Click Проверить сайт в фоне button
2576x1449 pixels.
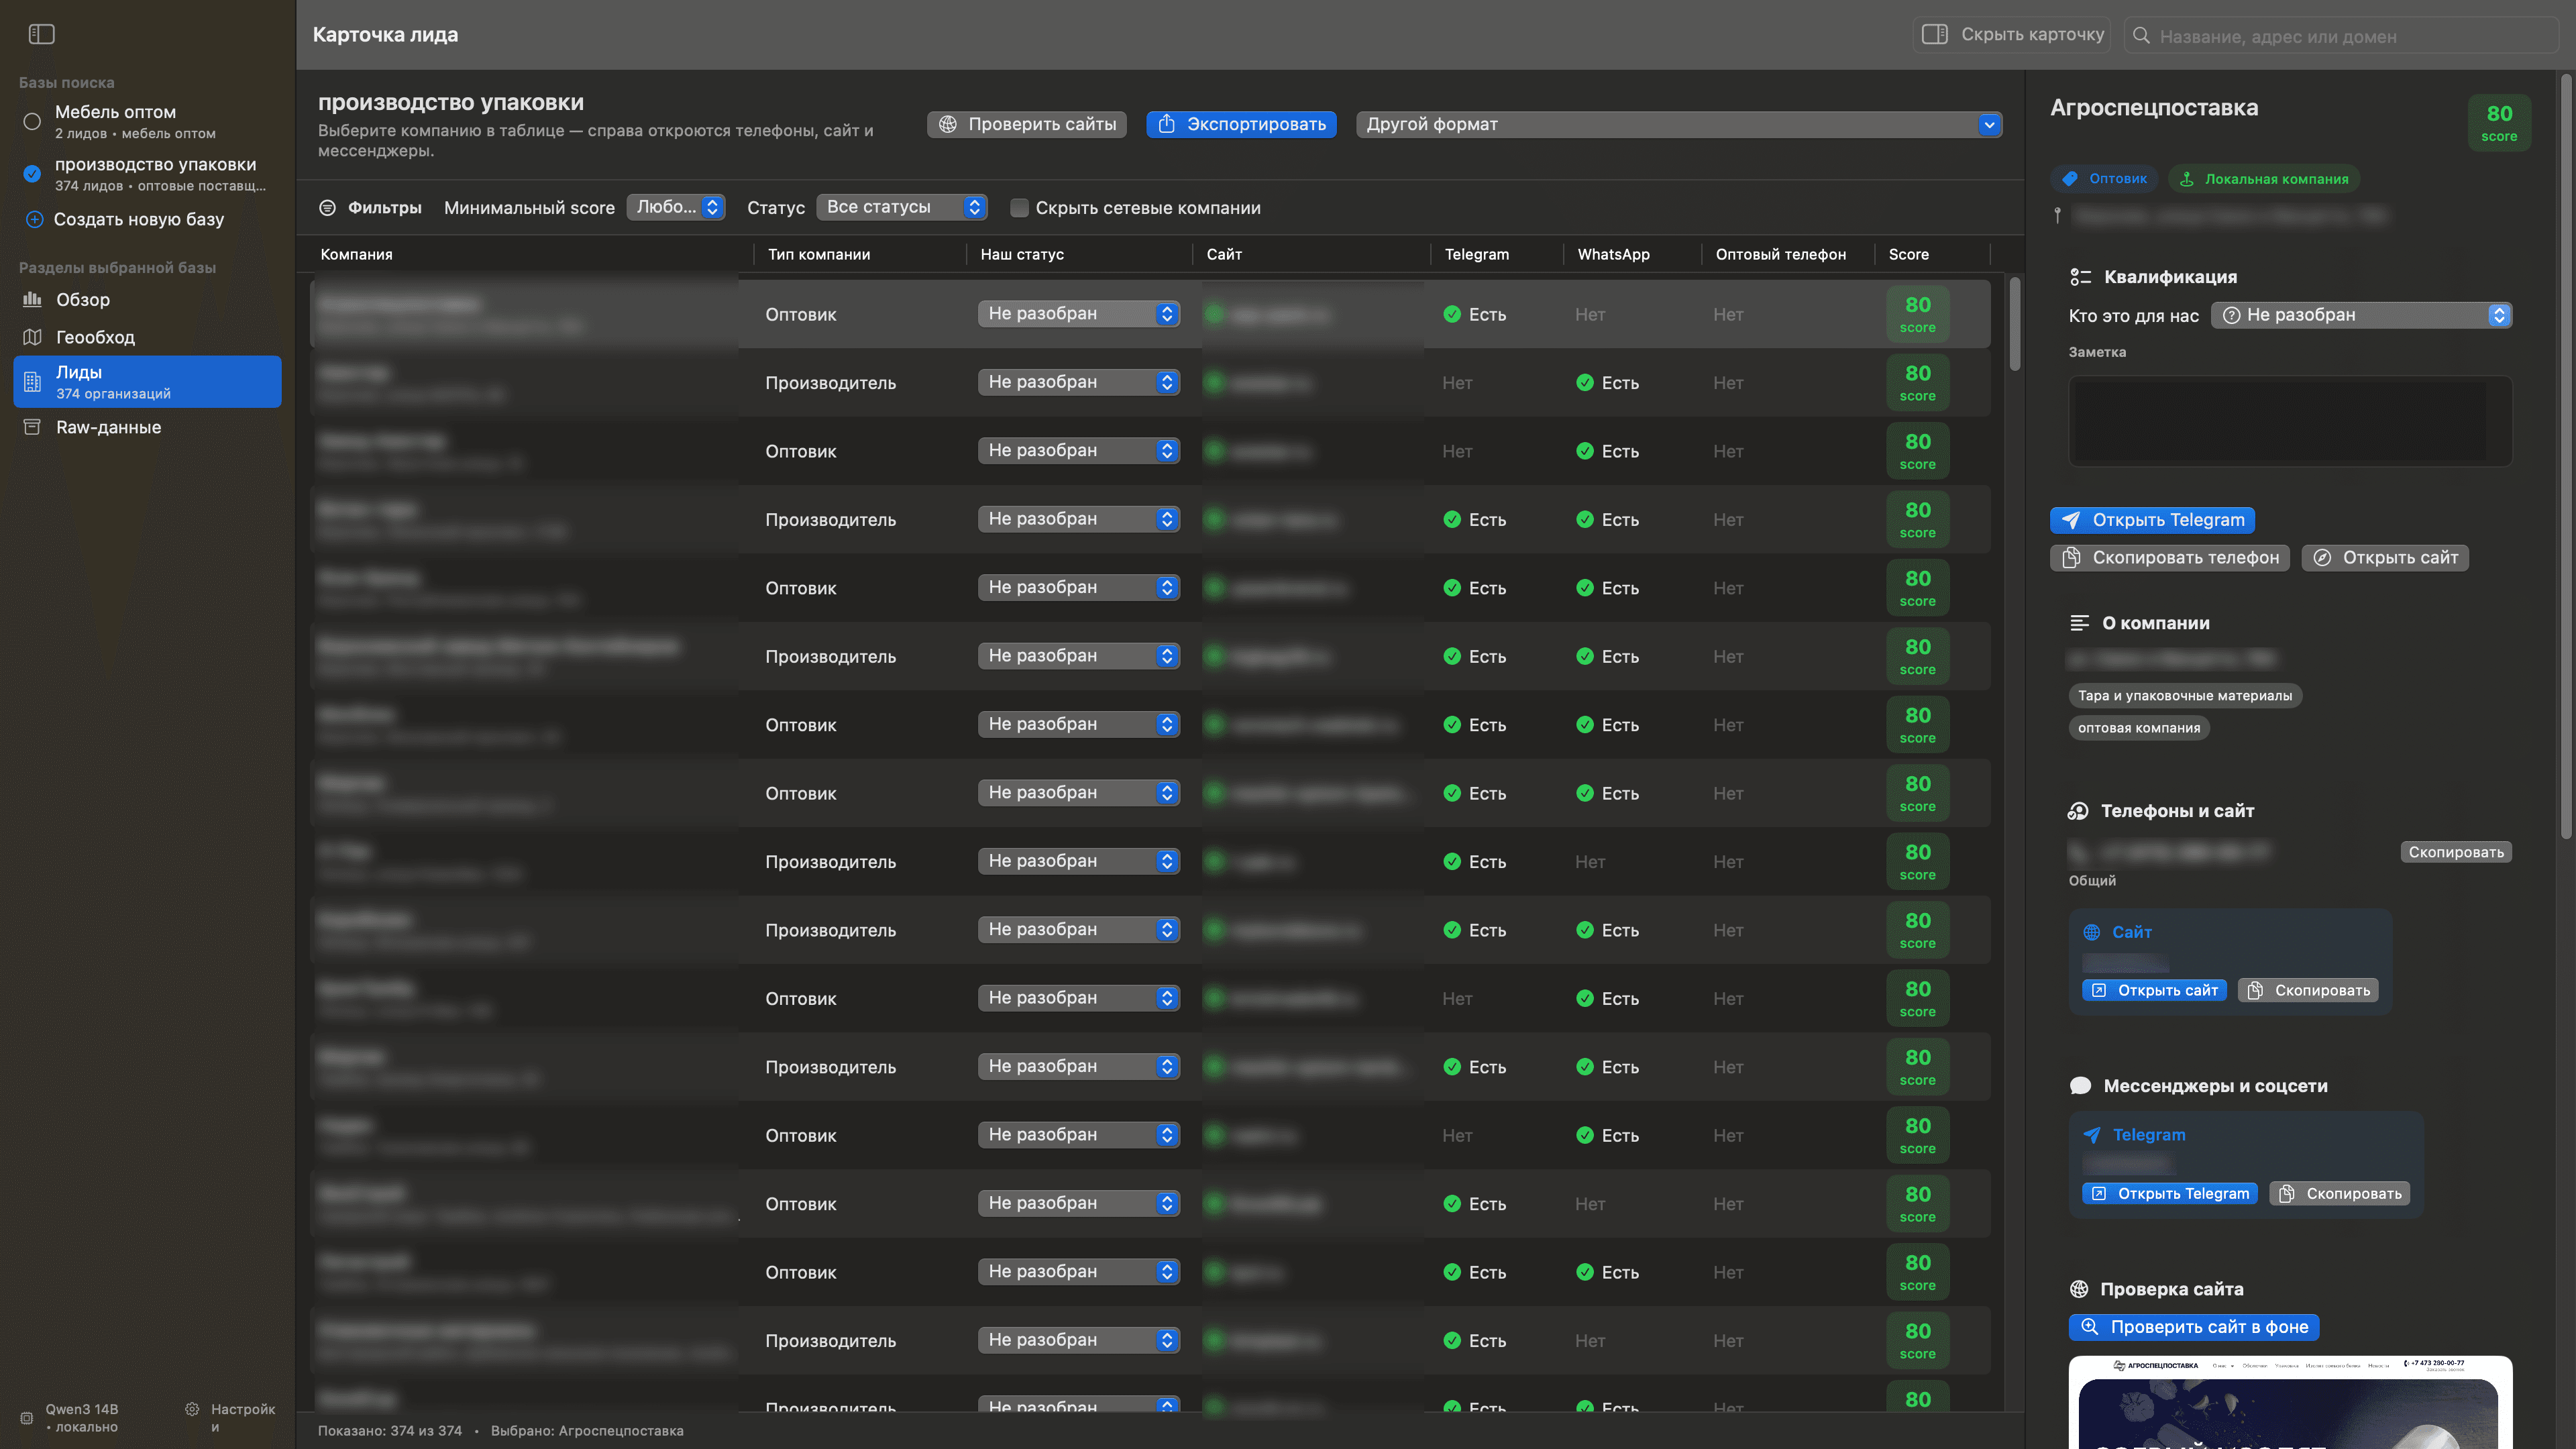(x=2194, y=1327)
